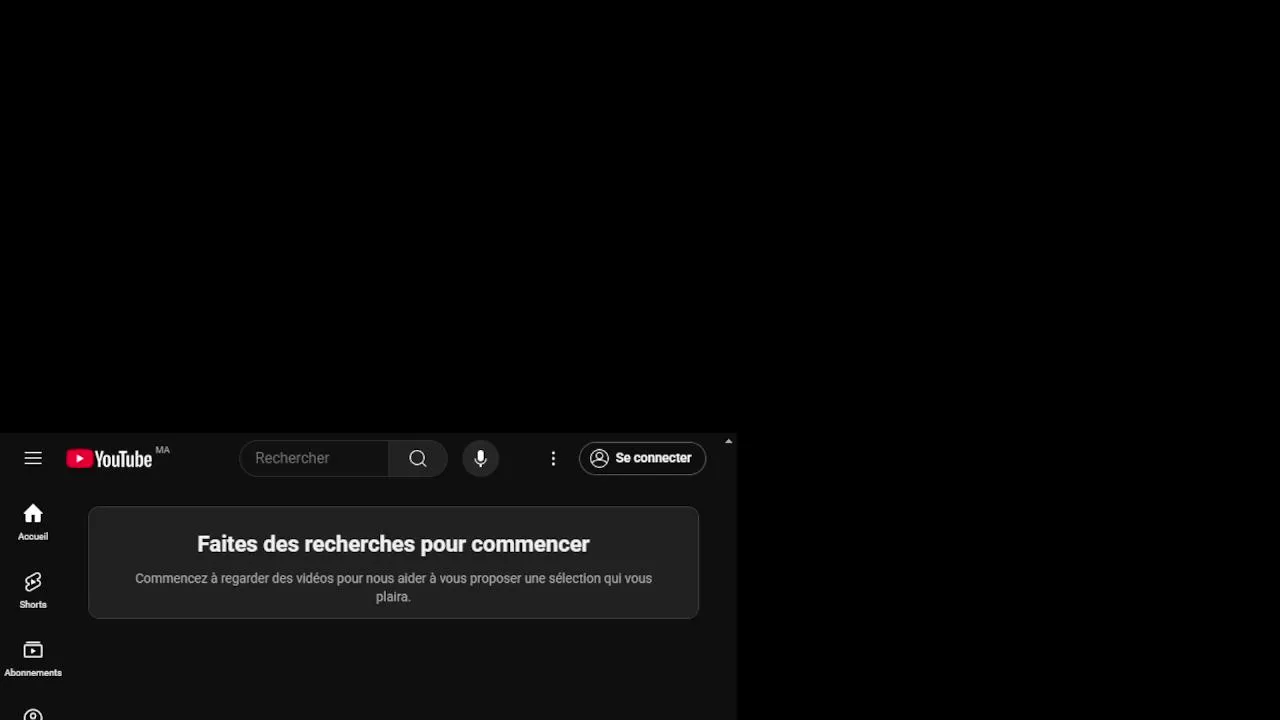Screen dimensions: 1280x720
Task: Open Abonnements in the sidebar
Action: [x=33, y=659]
